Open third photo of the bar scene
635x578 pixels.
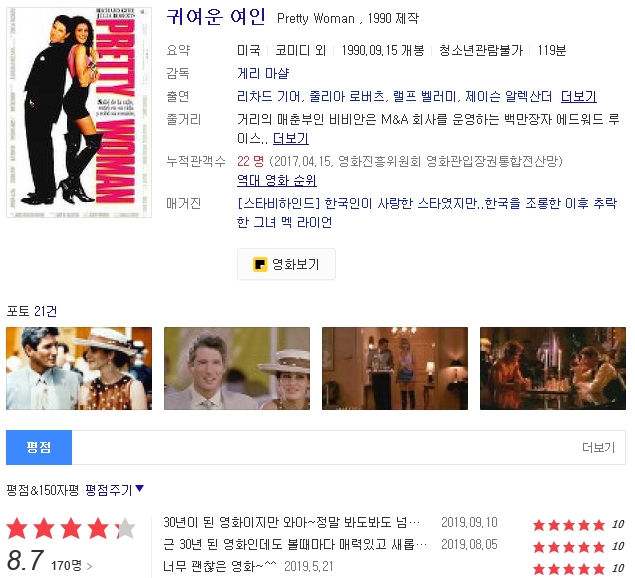click(x=394, y=368)
